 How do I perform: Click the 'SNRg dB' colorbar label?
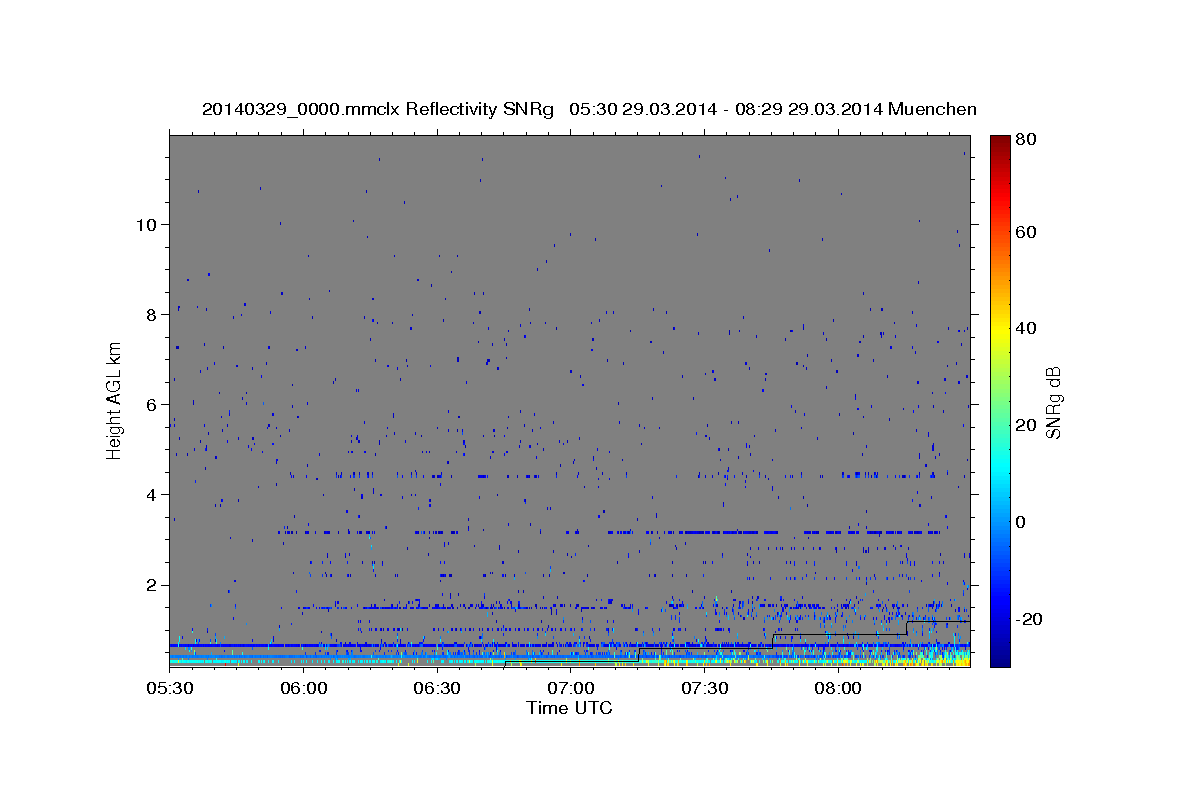coord(1053,402)
